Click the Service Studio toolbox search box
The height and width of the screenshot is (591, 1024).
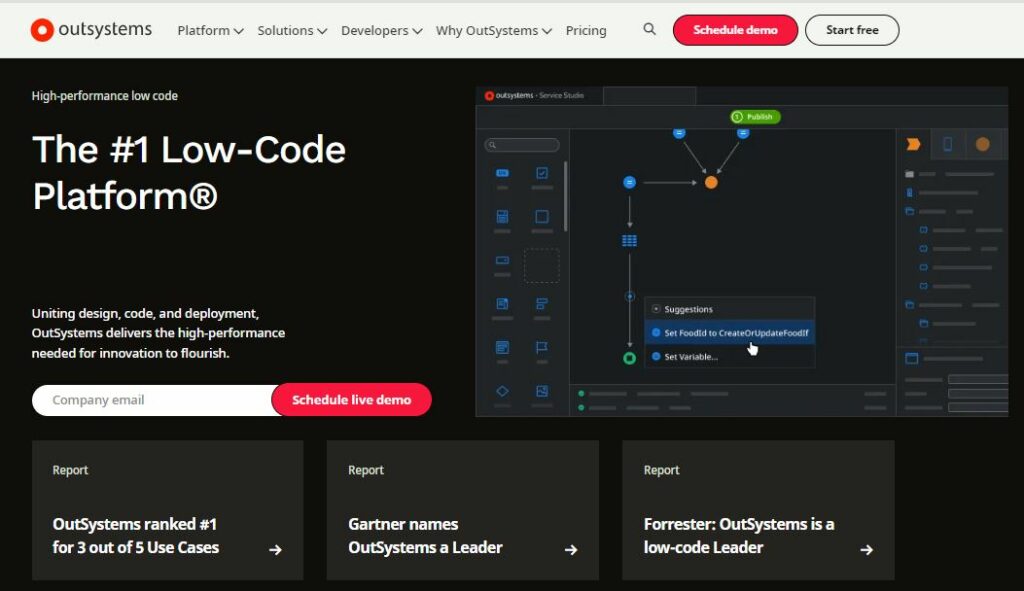[522, 145]
